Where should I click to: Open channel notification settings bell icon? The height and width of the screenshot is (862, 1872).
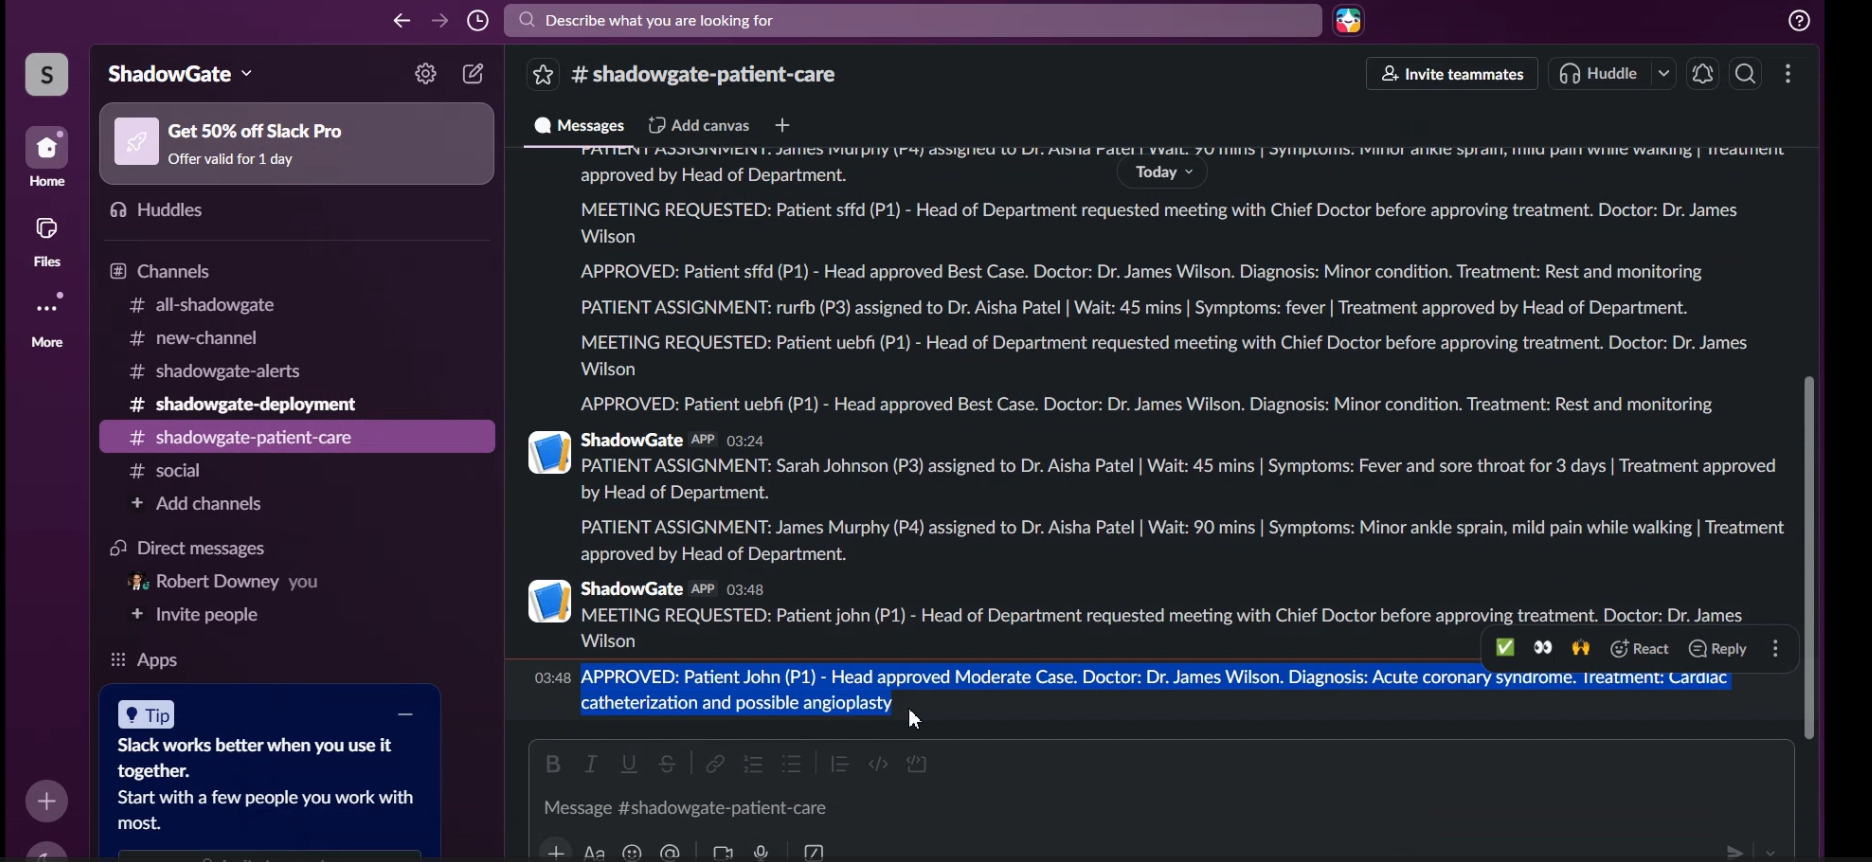(x=1703, y=74)
